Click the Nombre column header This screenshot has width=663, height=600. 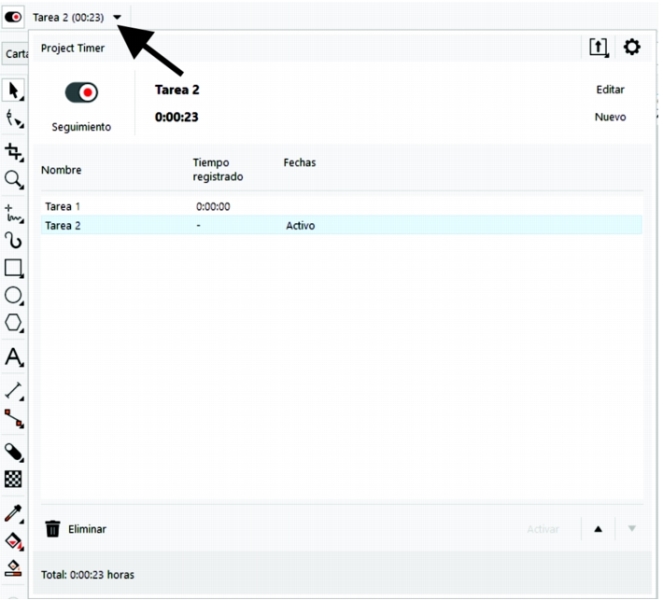(x=62, y=170)
